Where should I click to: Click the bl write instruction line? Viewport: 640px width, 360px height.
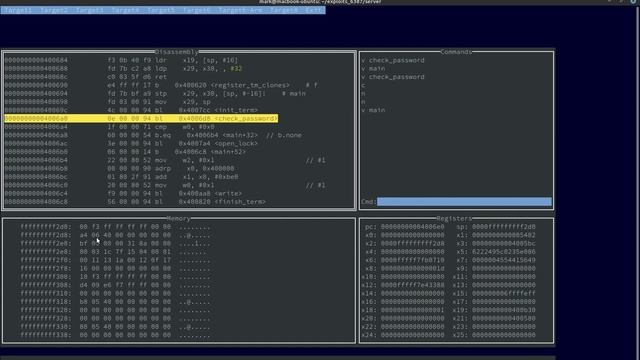(123, 193)
